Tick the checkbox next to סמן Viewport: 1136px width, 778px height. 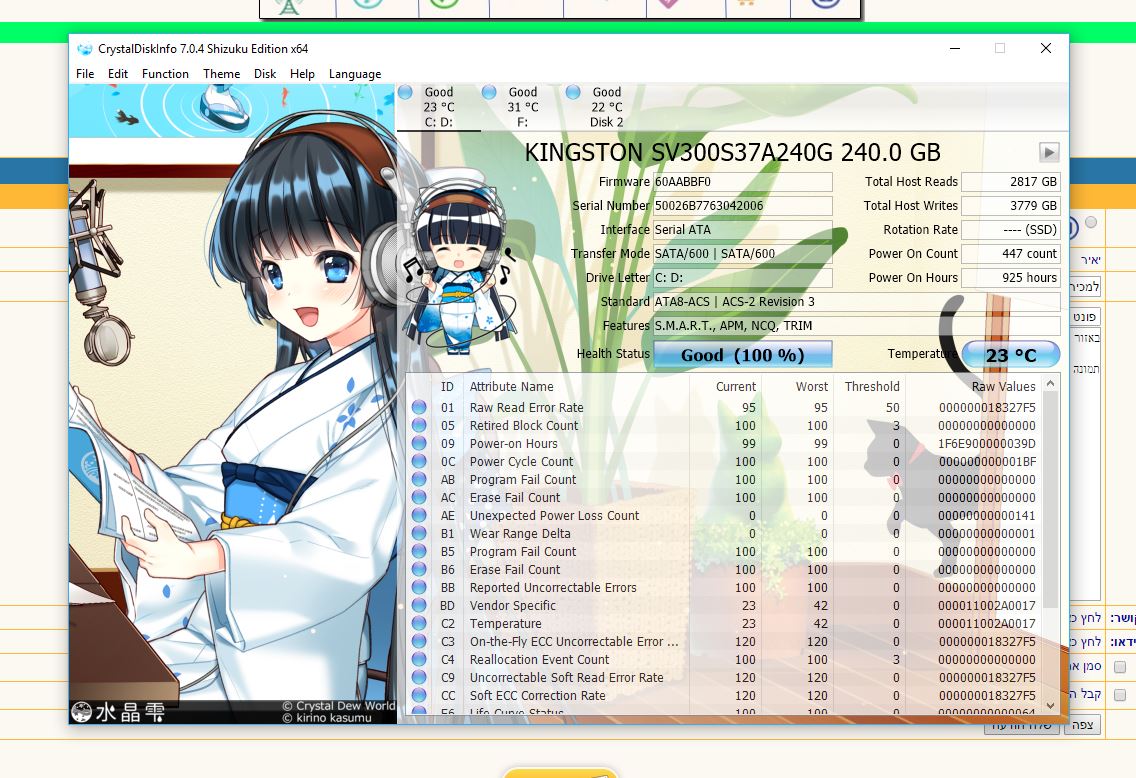(x=1120, y=667)
